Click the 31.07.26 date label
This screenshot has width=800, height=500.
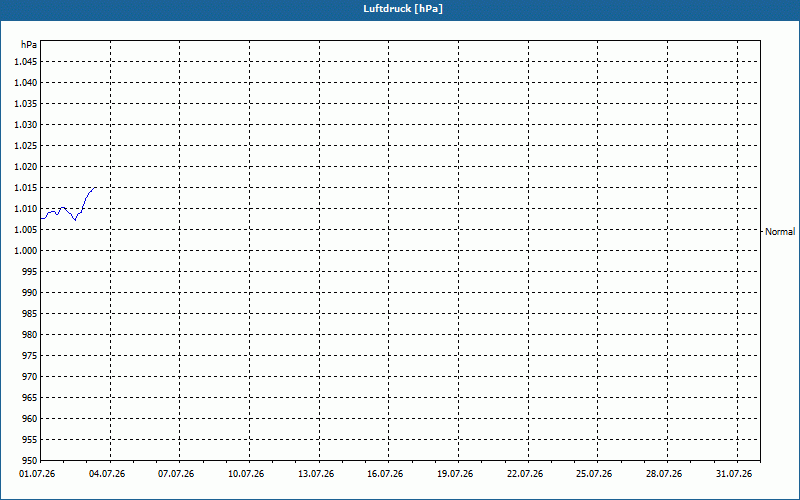point(734,474)
